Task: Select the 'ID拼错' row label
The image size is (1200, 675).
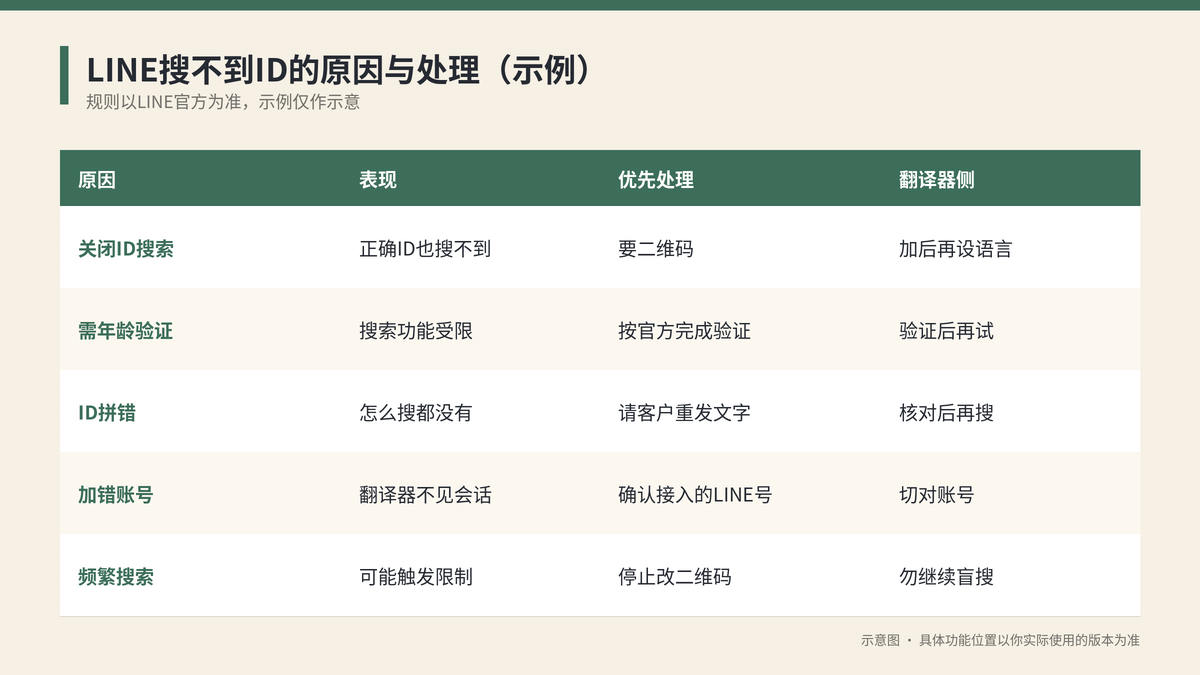Action: 107,413
